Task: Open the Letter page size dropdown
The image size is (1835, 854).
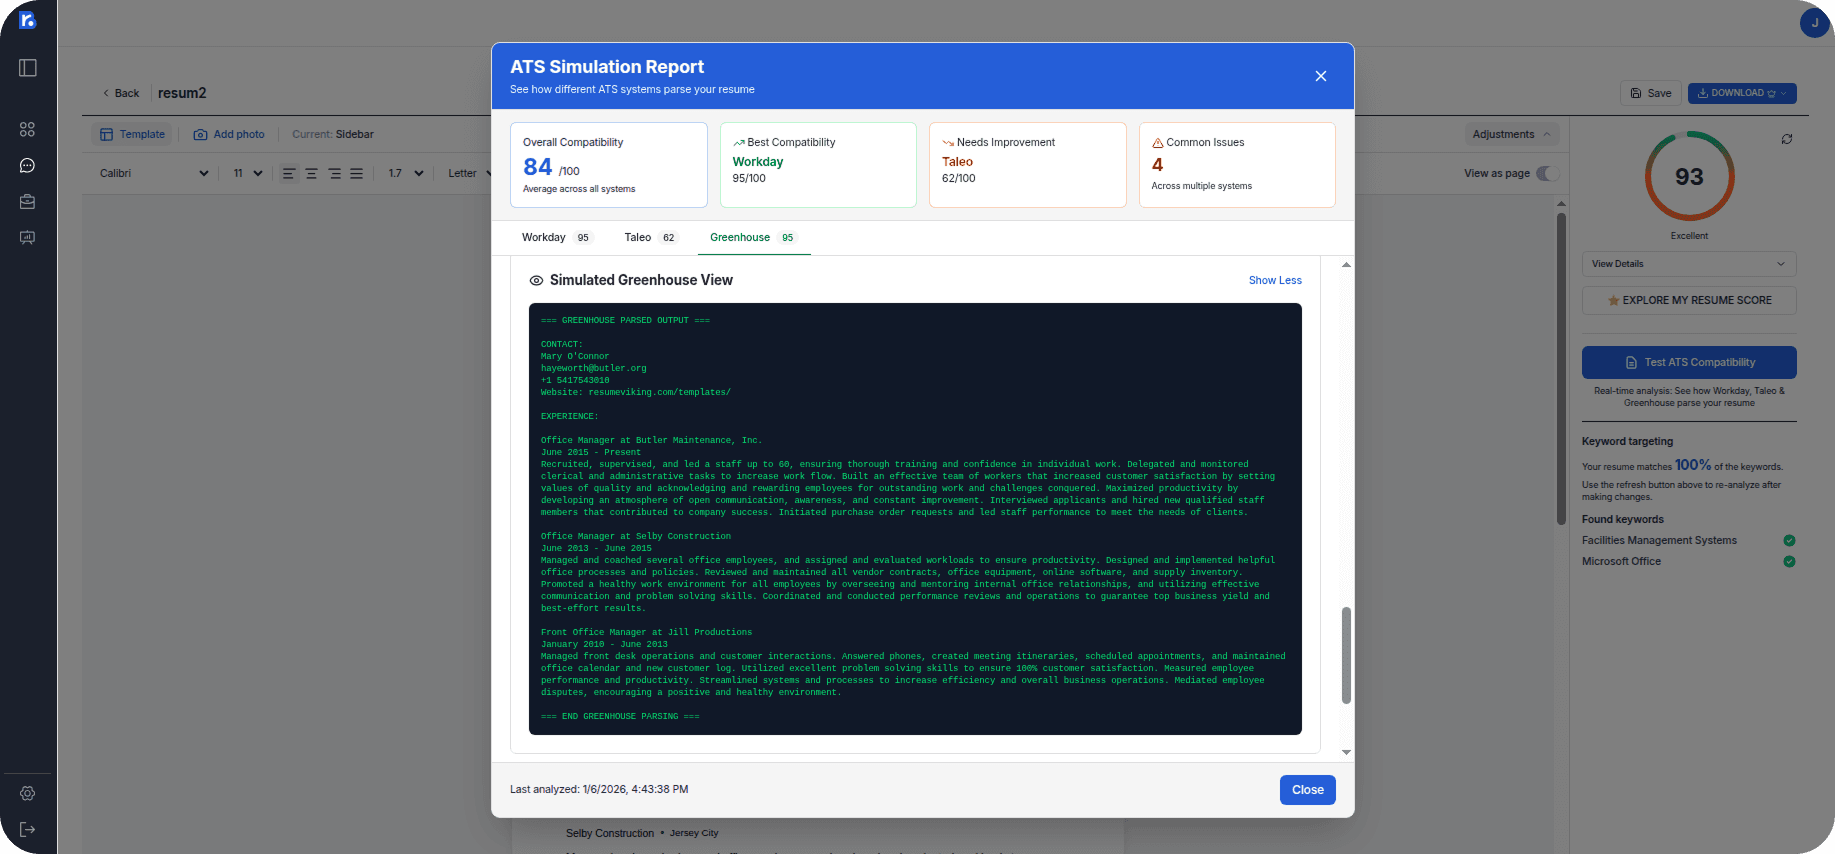Action: 468,173
